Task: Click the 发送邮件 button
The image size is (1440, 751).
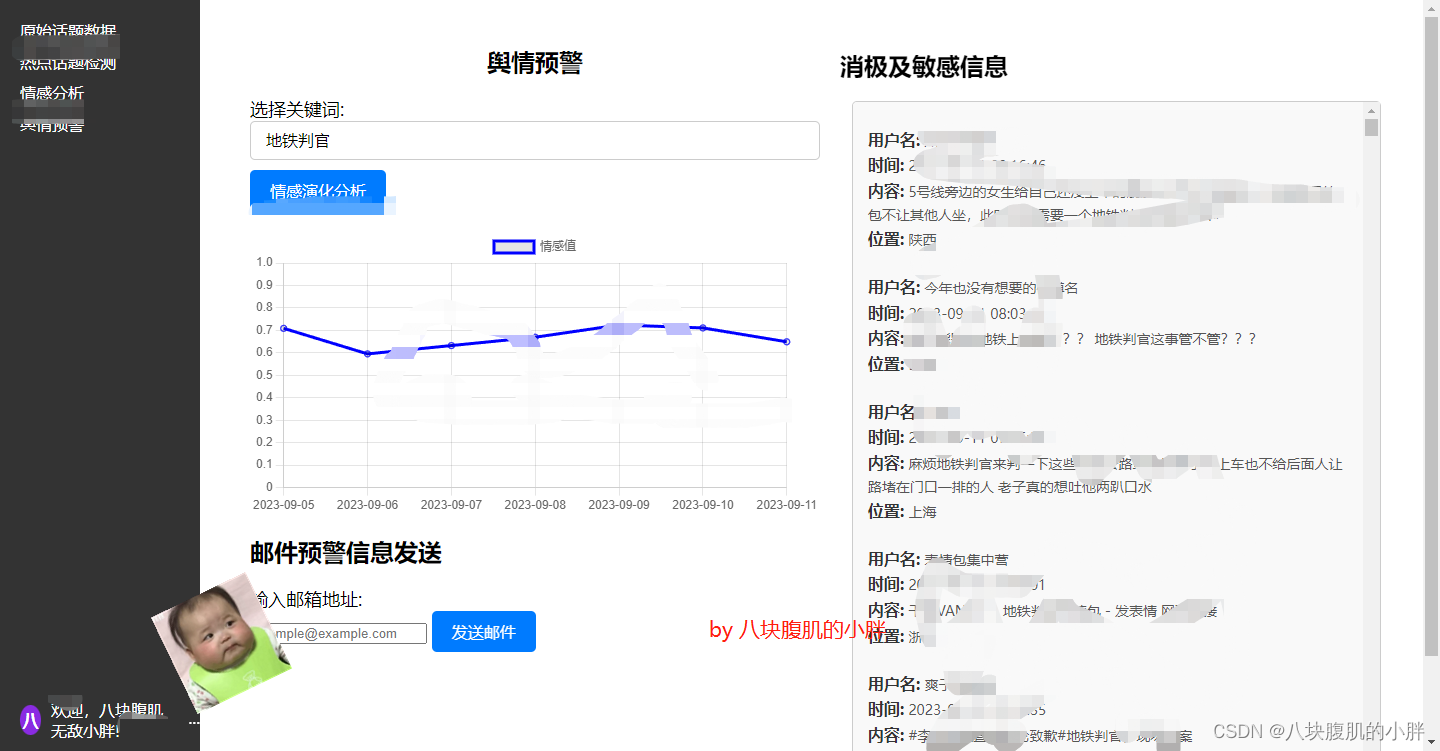Action: tap(484, 632)
